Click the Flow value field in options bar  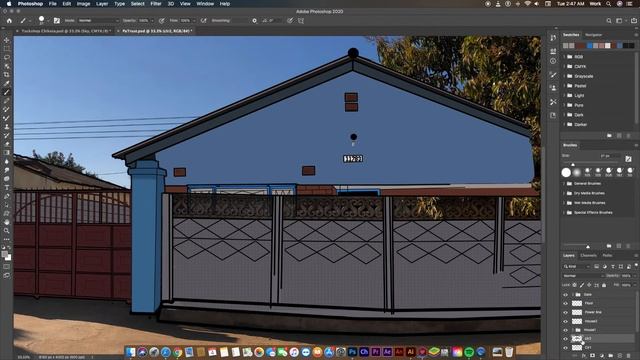pyautogui.click(x=186, y=20)
